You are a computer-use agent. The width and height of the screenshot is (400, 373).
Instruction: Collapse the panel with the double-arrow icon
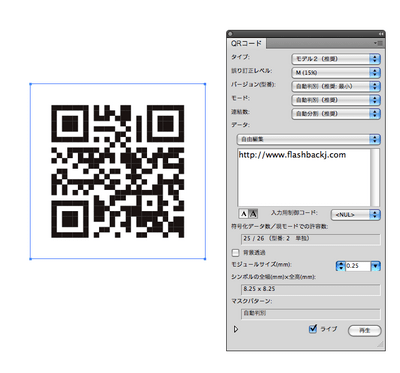(x=381, y=34)
